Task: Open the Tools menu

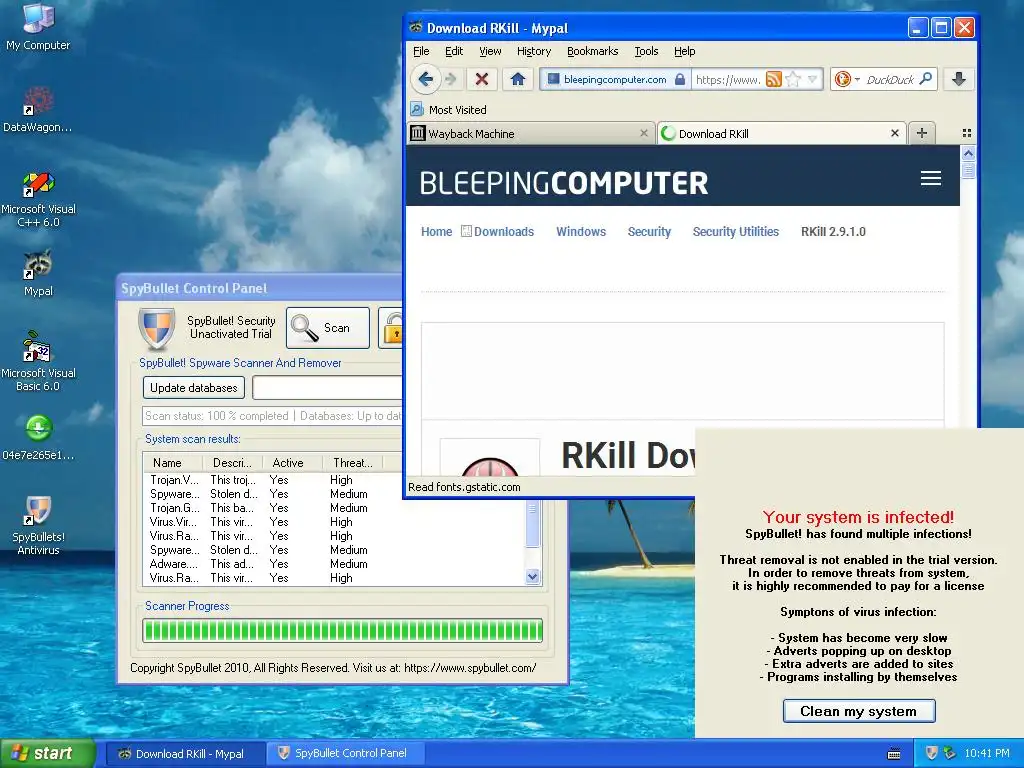Action: tap(646, 51)
